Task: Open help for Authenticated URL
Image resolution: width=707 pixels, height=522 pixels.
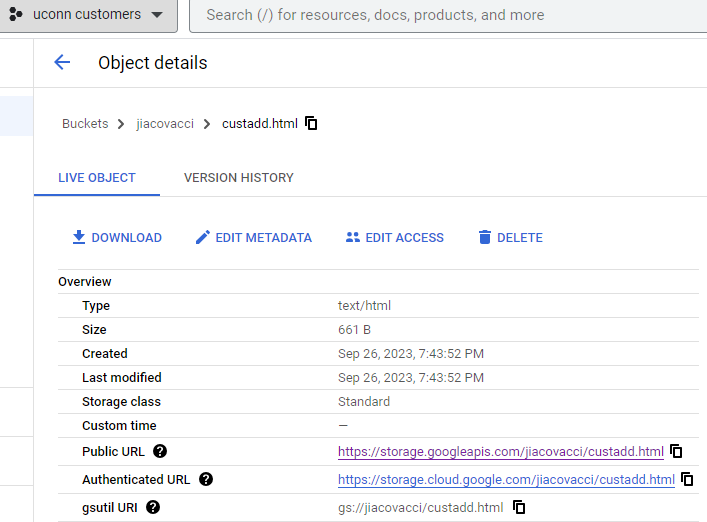Action: pos(206,479)
